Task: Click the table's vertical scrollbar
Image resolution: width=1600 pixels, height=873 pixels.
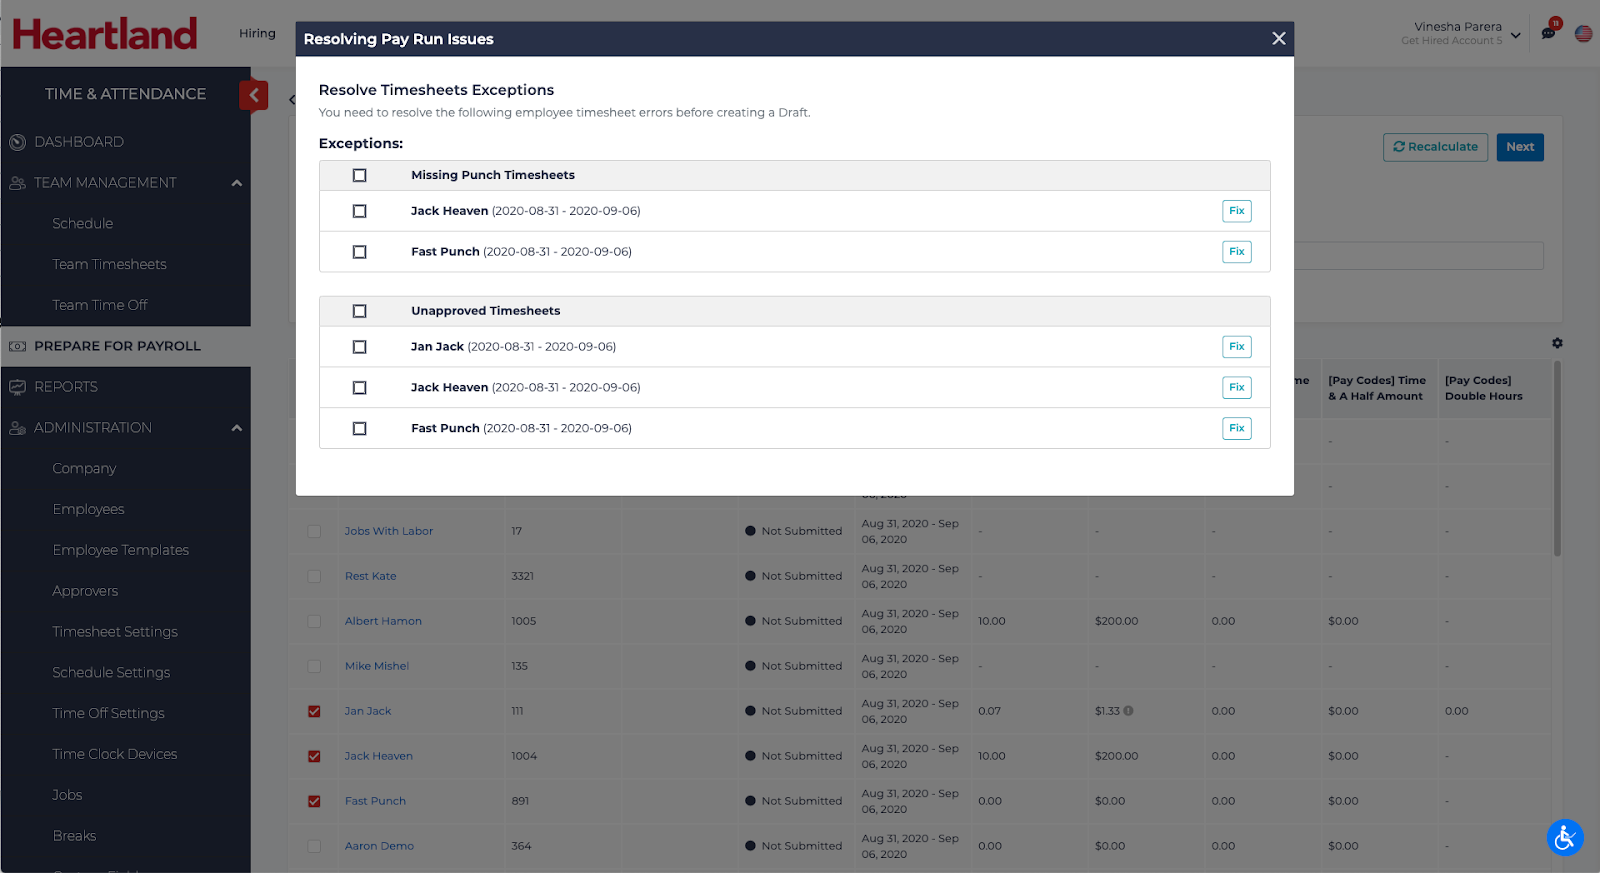Action: [1557, 460]
